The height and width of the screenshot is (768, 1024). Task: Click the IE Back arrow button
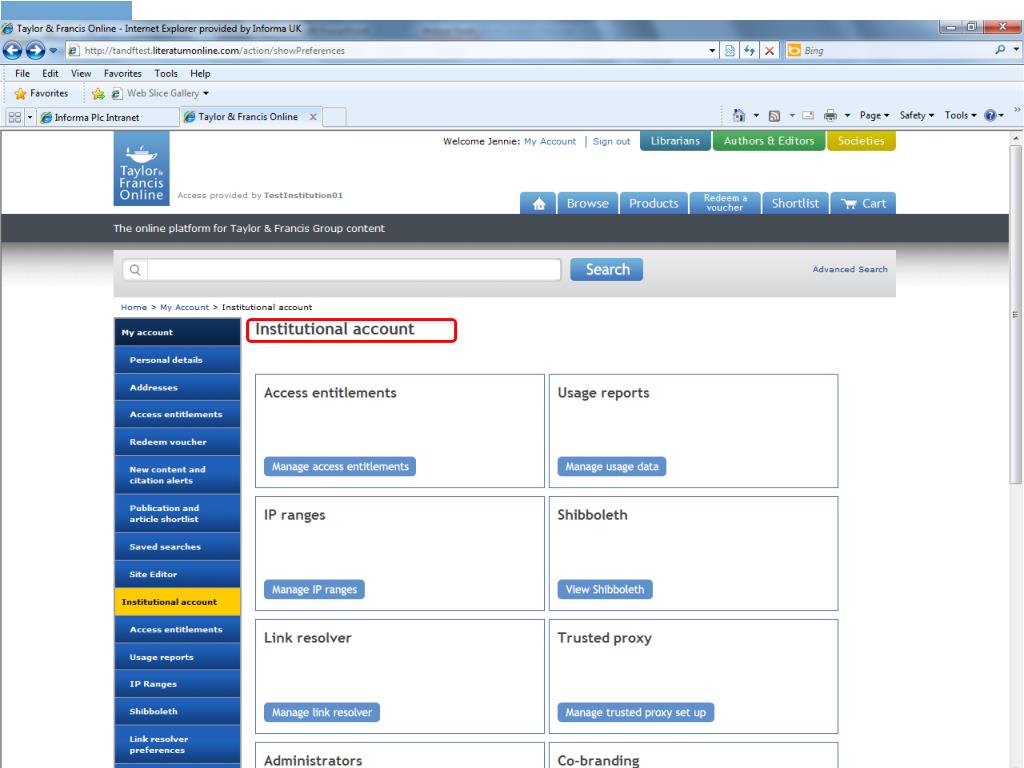tap(12, 50)
